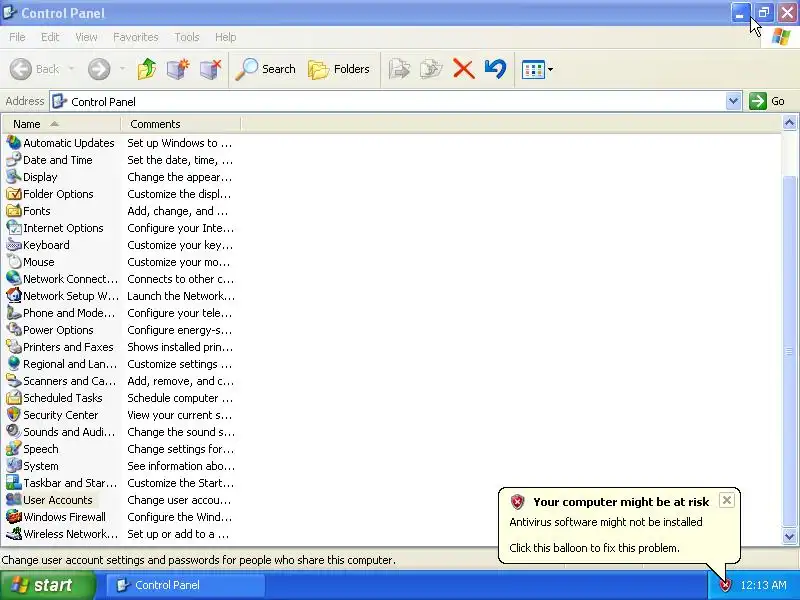Select the Windows Firewall icon

coord(14,517)
